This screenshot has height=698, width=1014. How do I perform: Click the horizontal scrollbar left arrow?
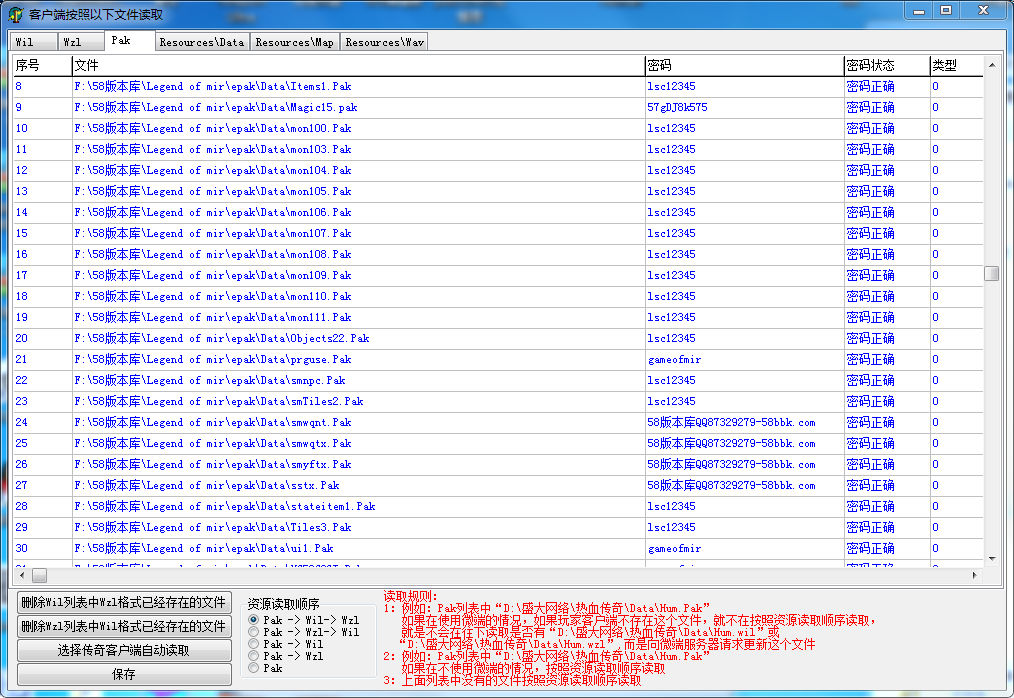(x=21, y=576)
